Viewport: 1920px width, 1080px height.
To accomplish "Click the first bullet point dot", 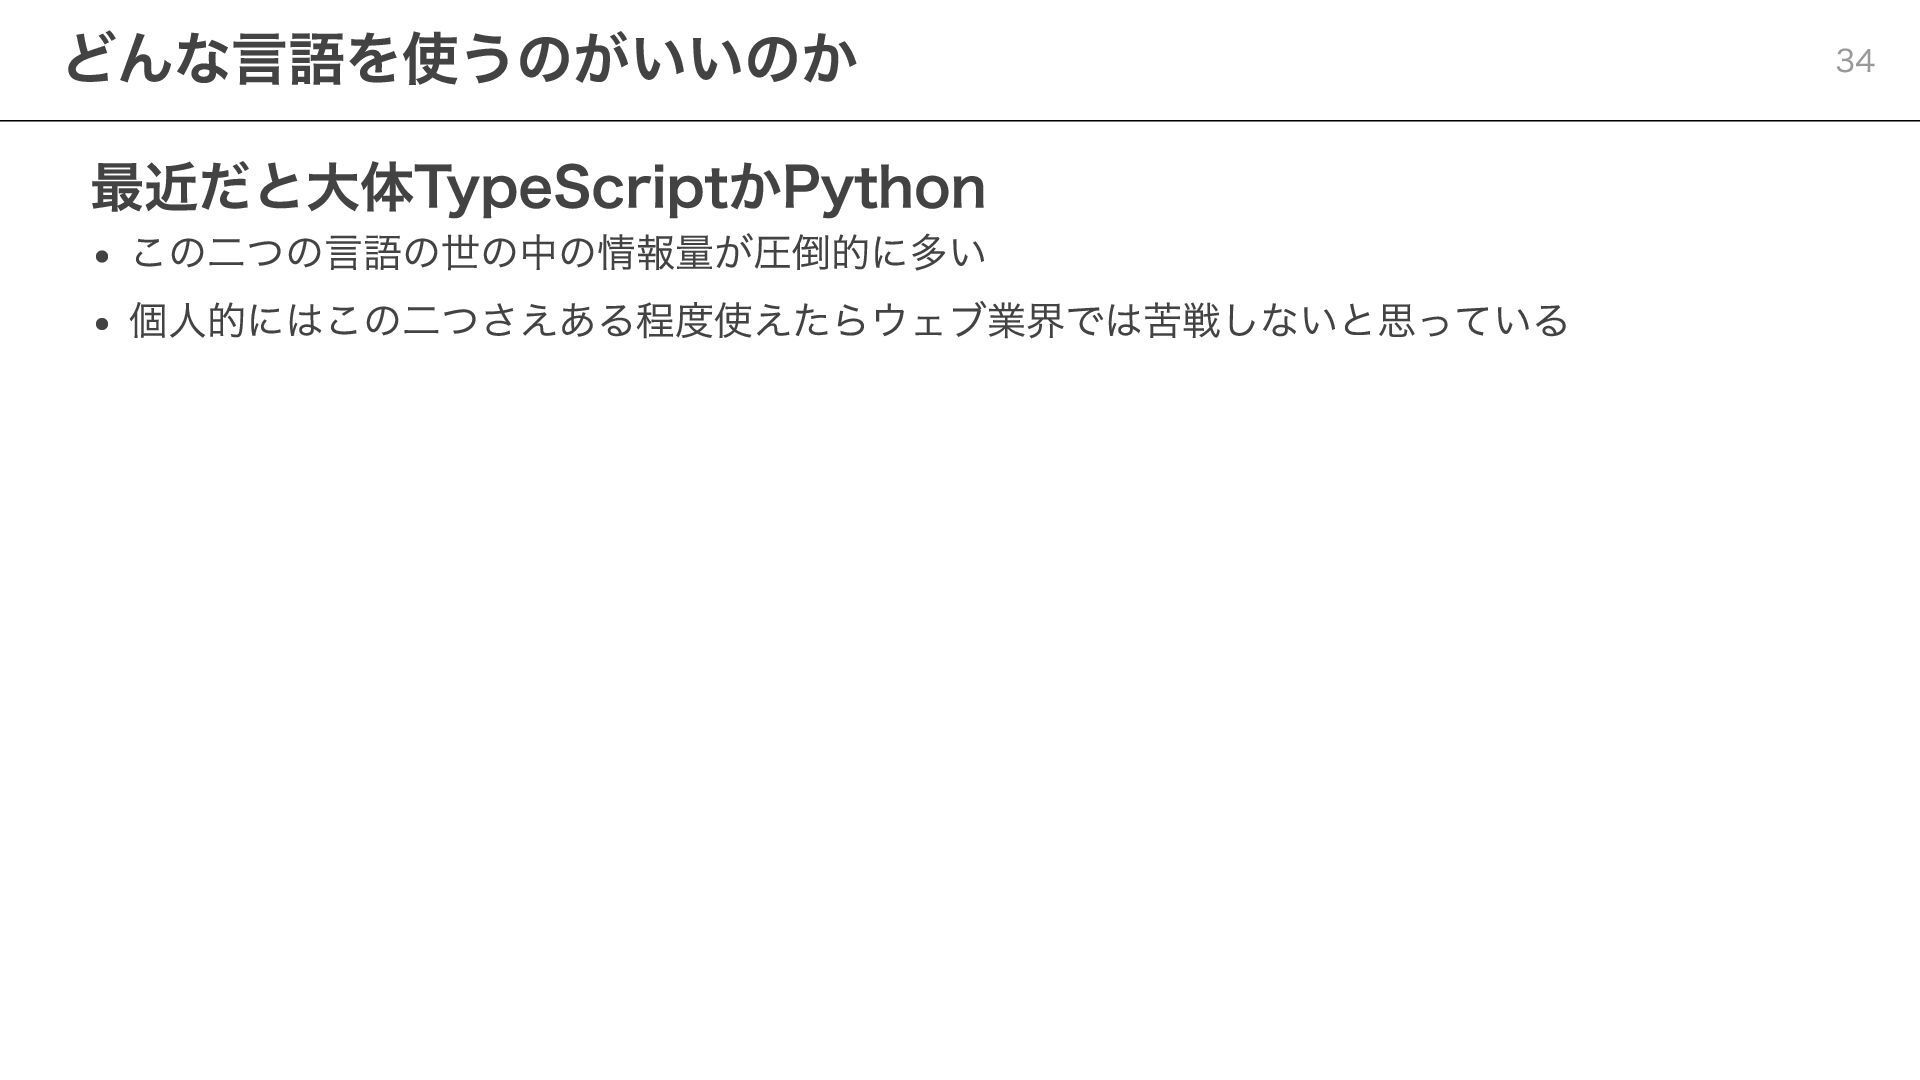I will pos(102,257).
